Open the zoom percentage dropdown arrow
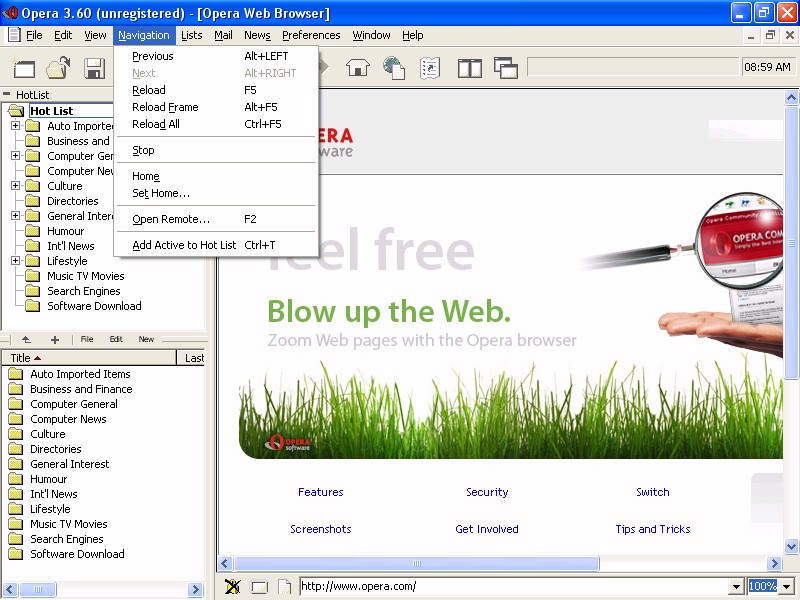This screenshot has height=600, width=800. (x=787, y=587)
